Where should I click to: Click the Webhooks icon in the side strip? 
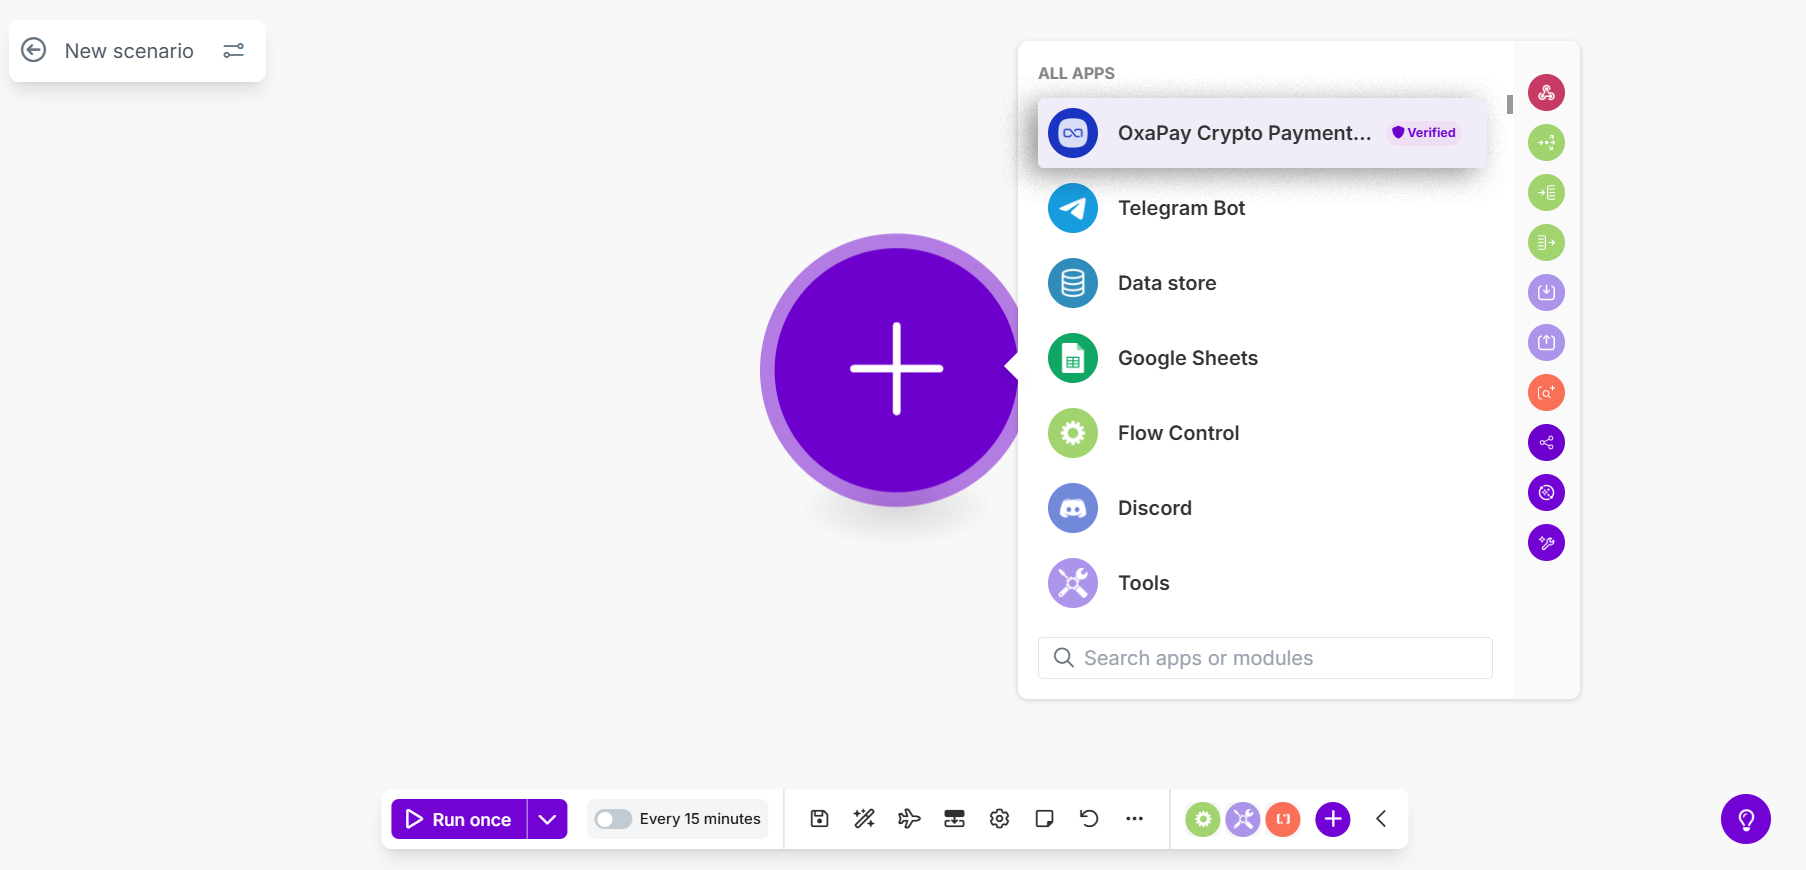(1546, 93)
